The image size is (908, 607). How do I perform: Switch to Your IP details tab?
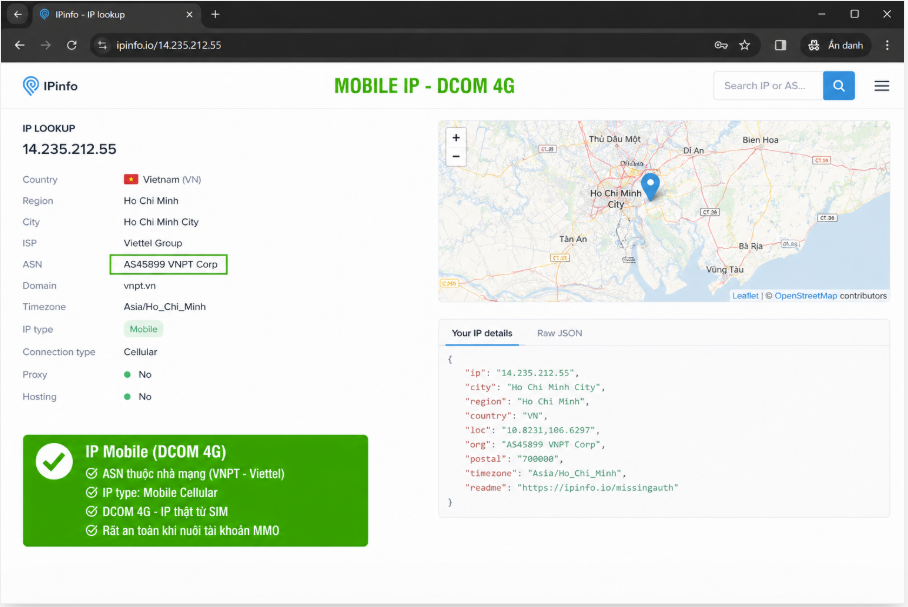[482, 333]
